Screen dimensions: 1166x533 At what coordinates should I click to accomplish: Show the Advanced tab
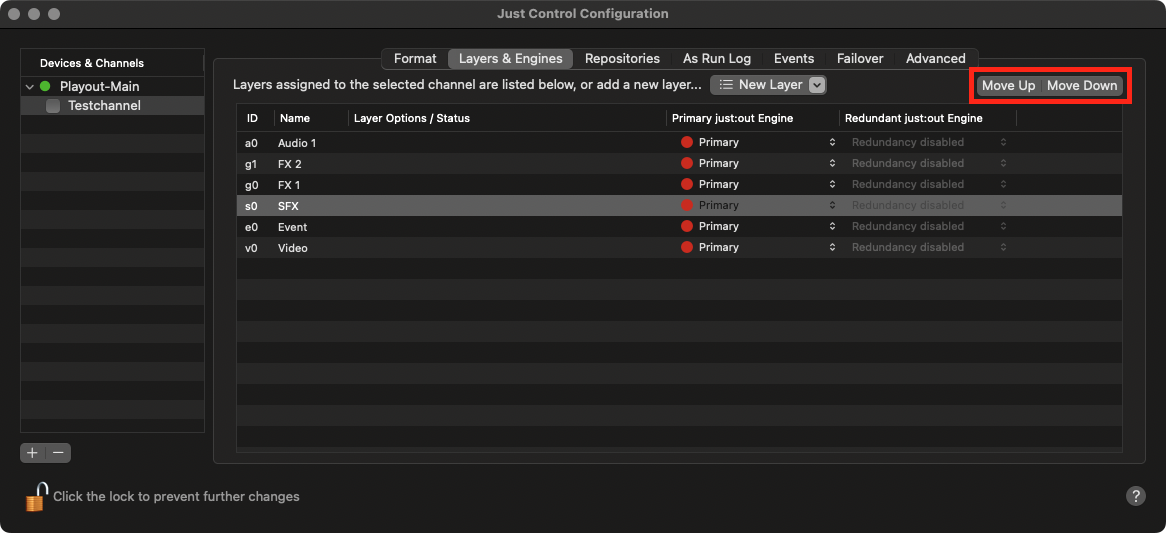[935, 59]
